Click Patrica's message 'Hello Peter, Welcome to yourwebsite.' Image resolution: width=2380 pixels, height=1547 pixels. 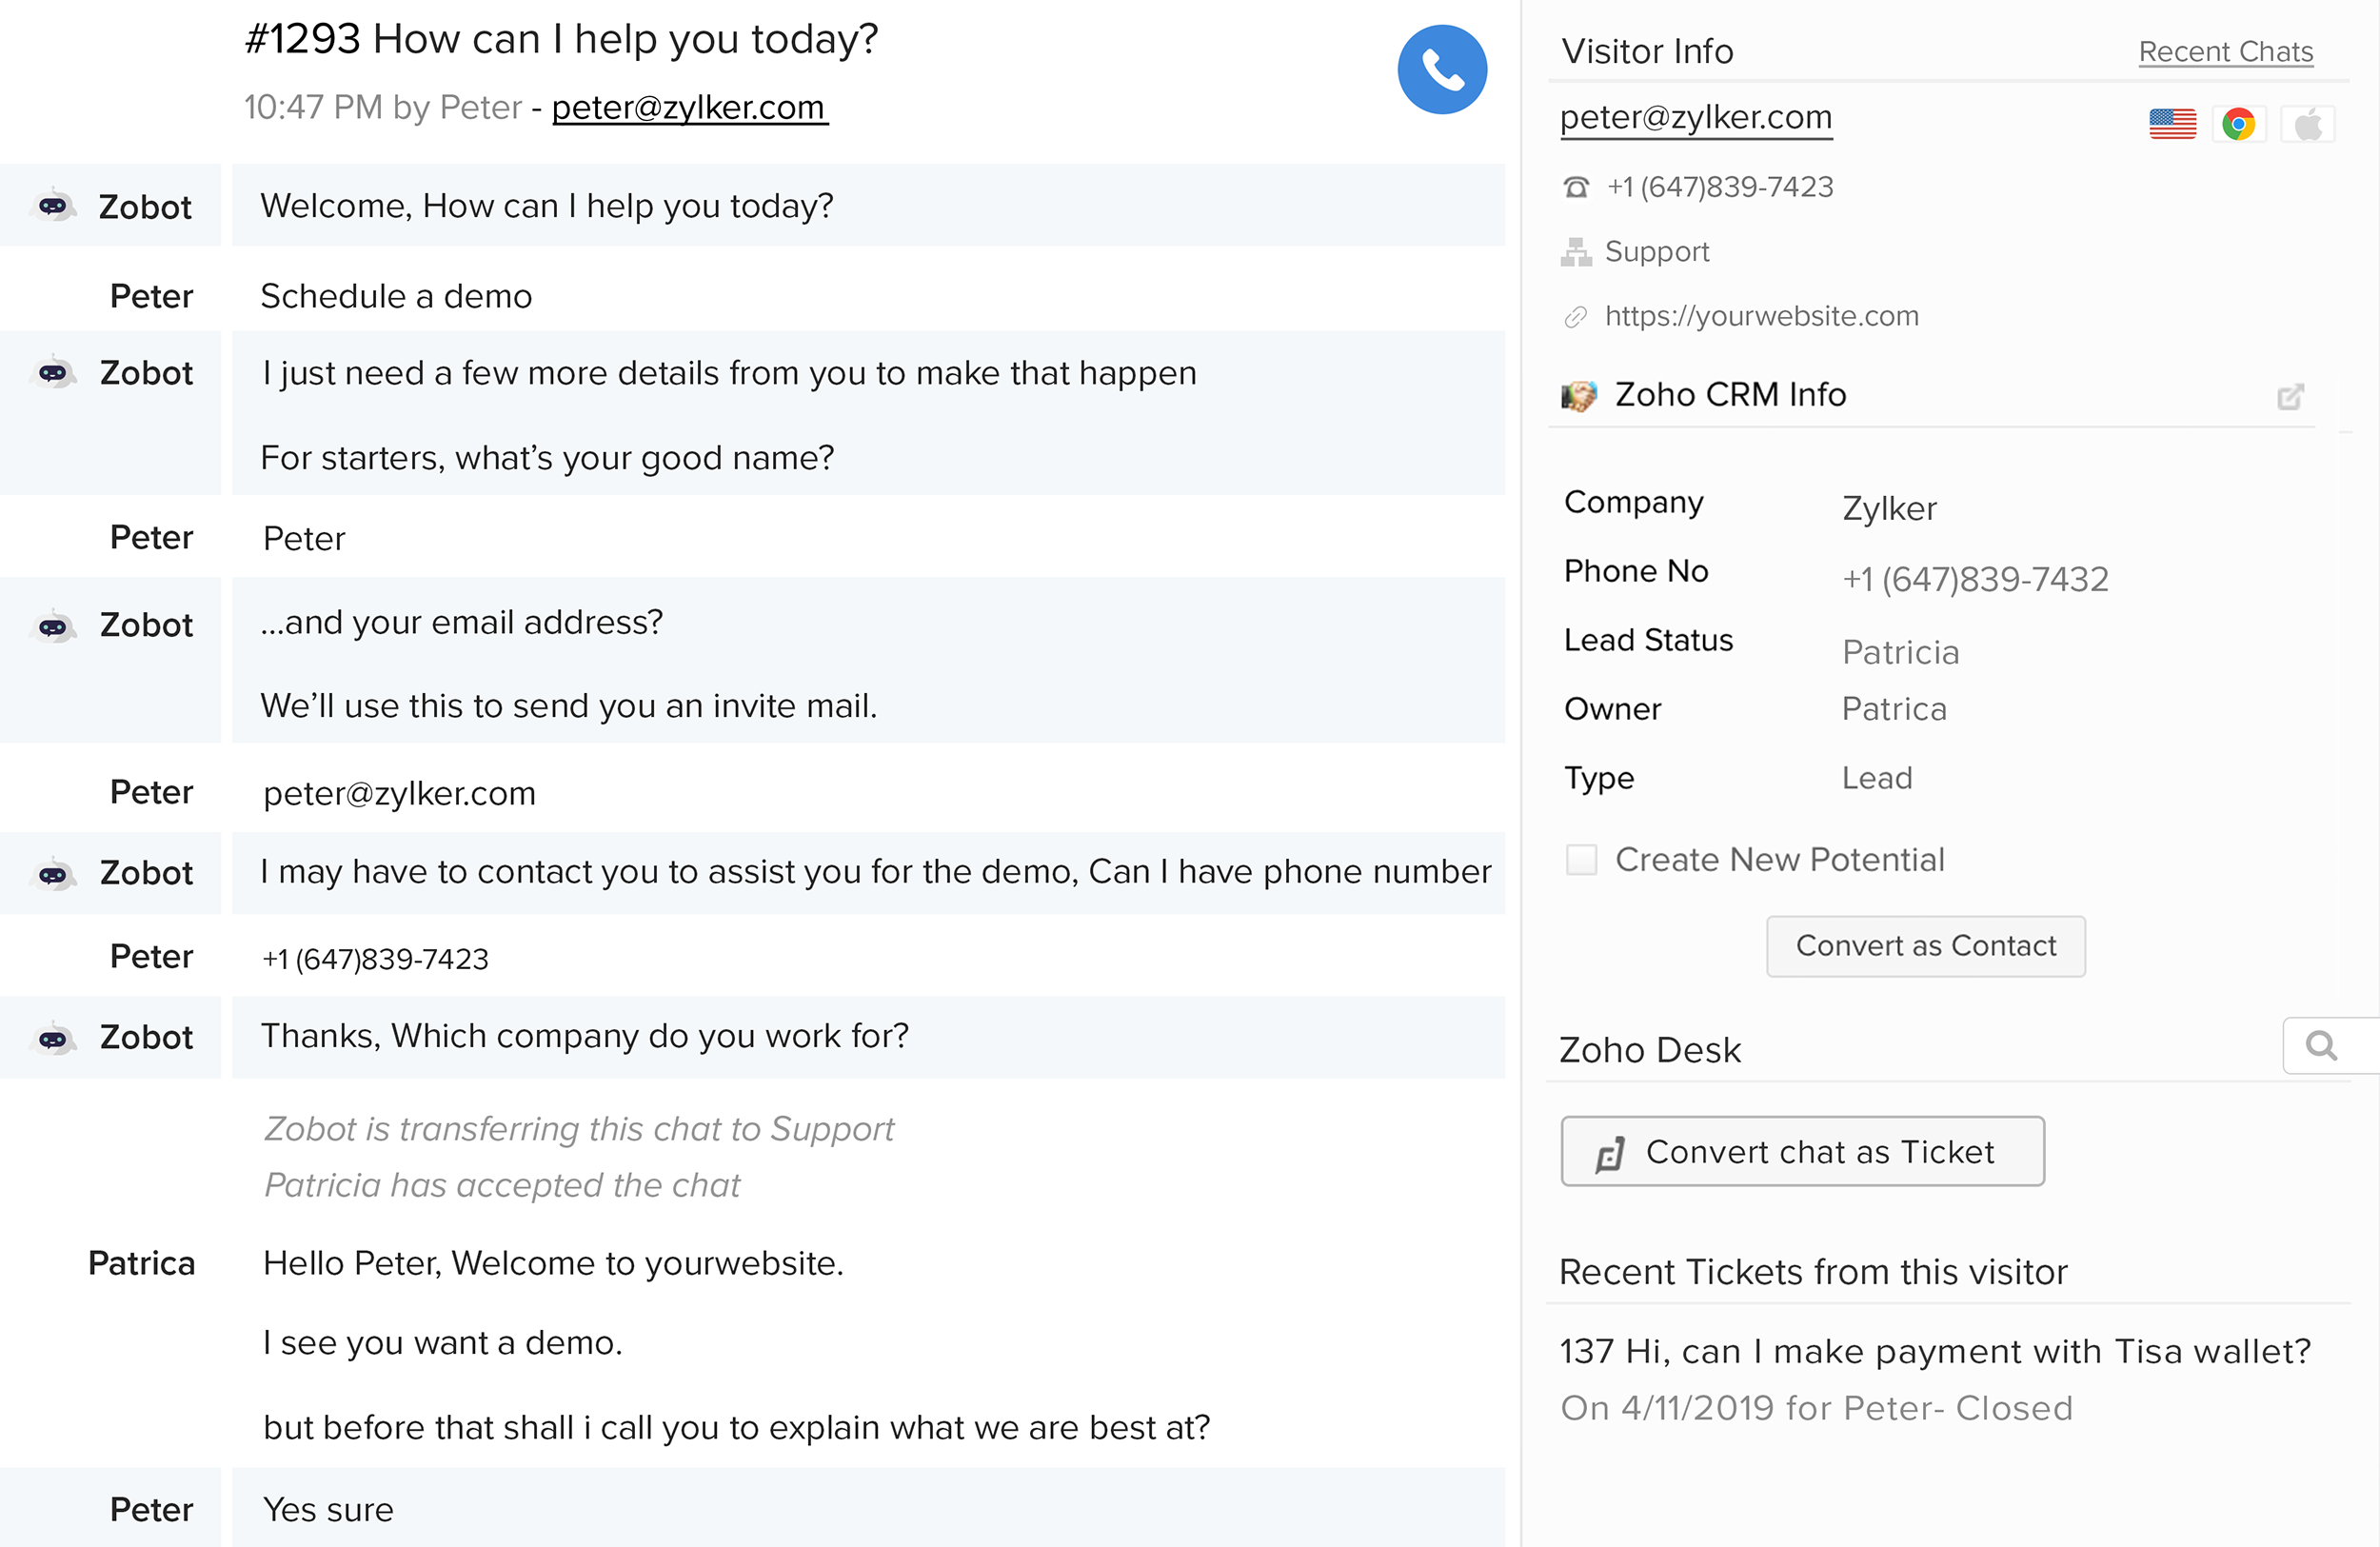coord(553,1263)
